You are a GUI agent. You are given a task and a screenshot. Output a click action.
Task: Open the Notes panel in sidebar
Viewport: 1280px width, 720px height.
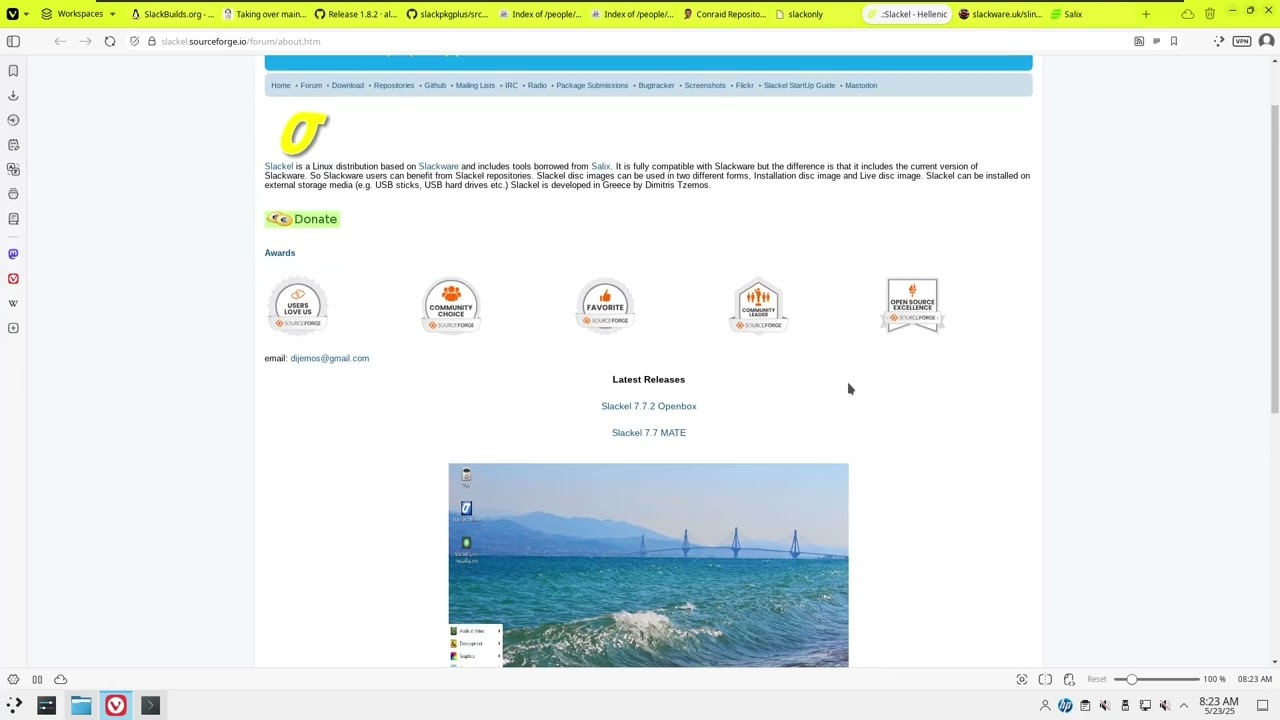click(13, 145)
